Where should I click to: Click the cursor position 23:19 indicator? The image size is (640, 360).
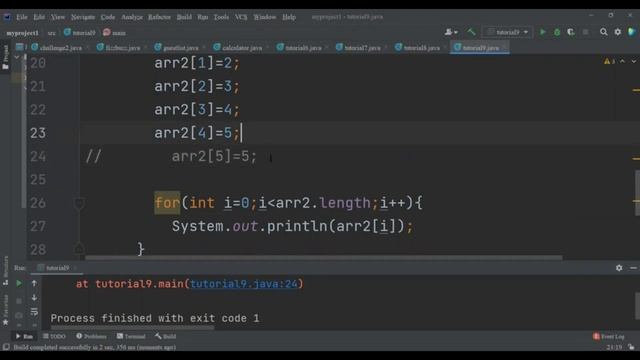[x=614, y=347]
